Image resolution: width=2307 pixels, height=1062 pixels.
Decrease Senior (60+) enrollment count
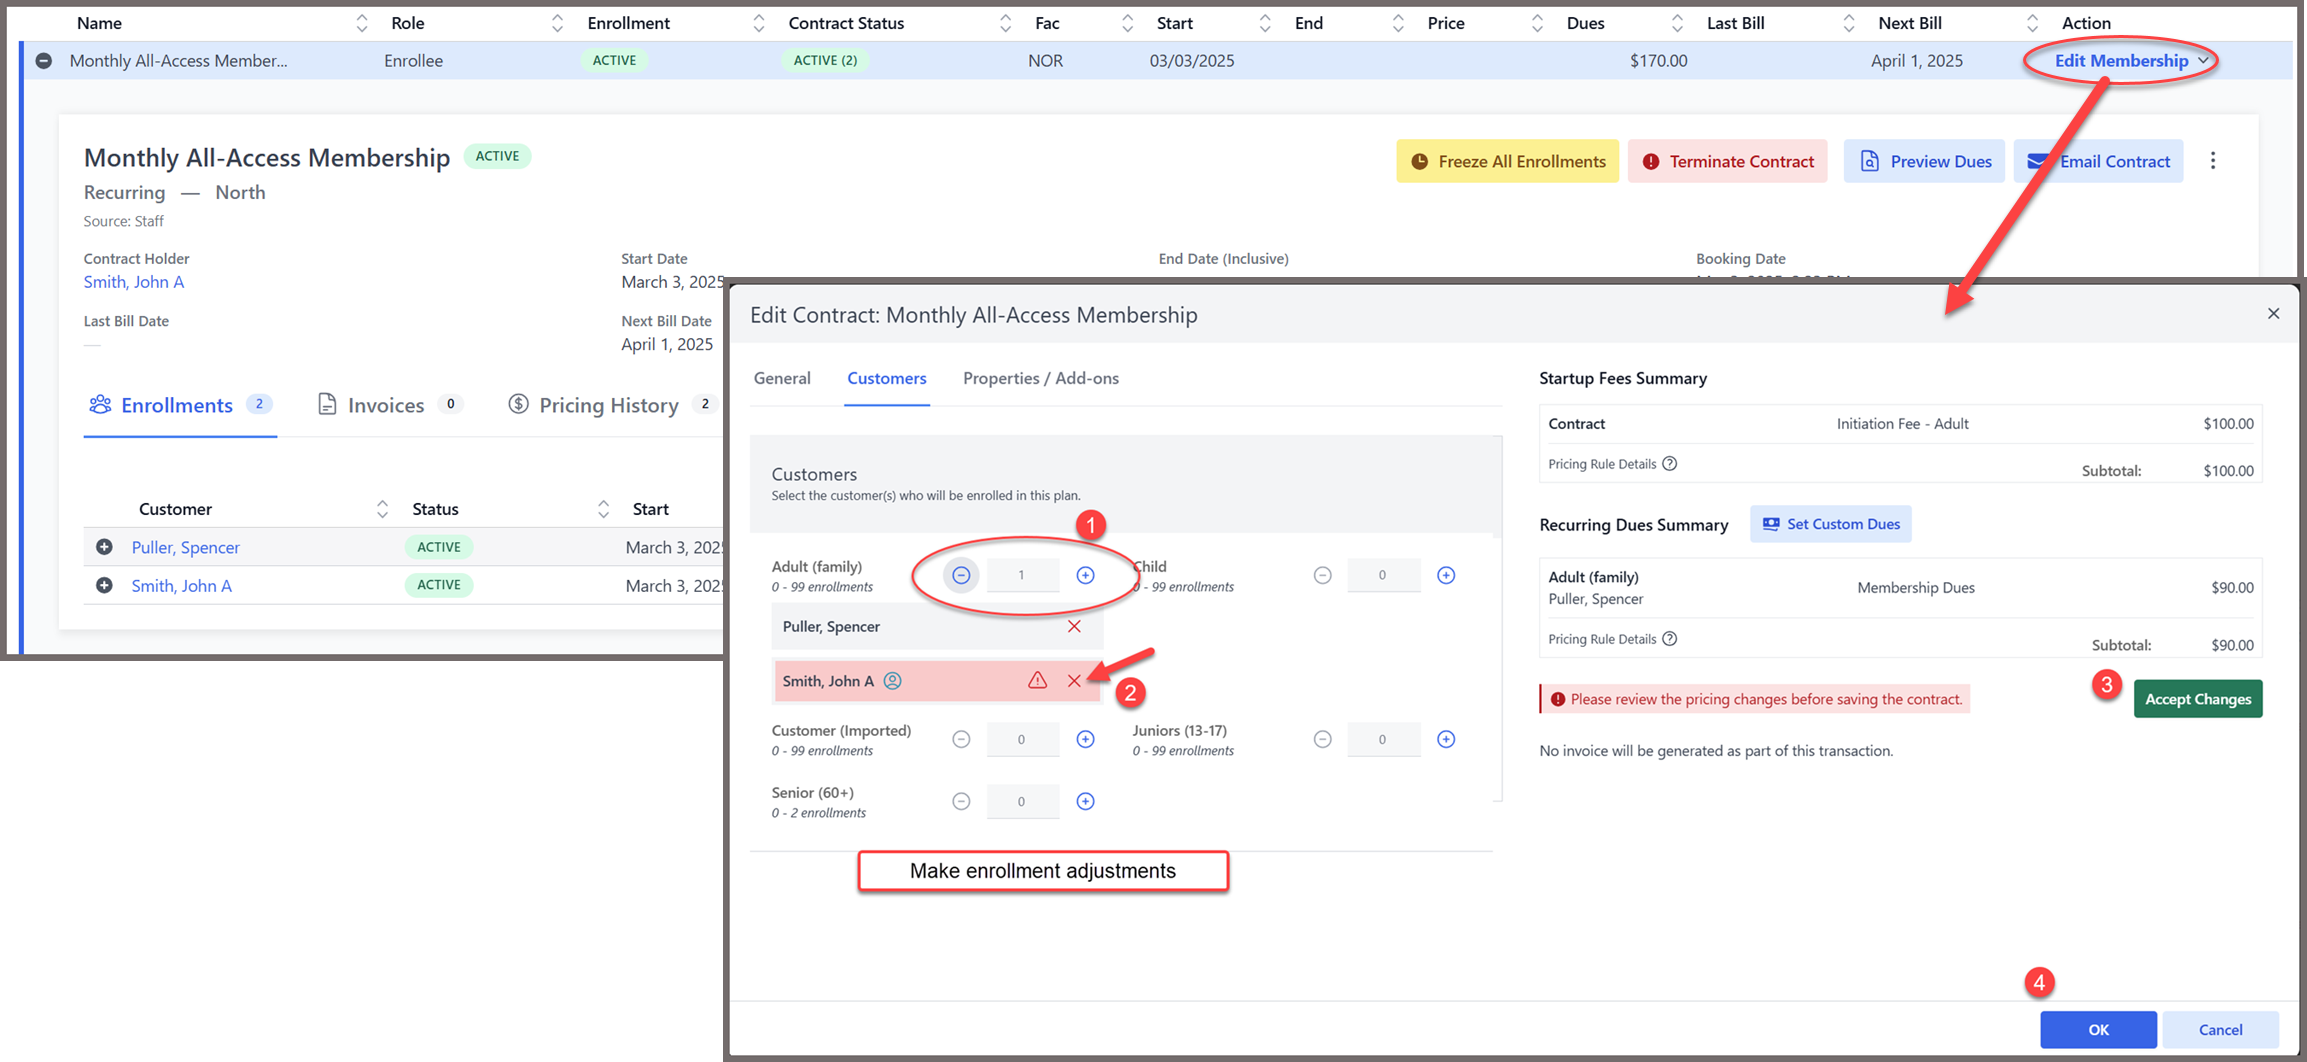click(x=961, y=801)
